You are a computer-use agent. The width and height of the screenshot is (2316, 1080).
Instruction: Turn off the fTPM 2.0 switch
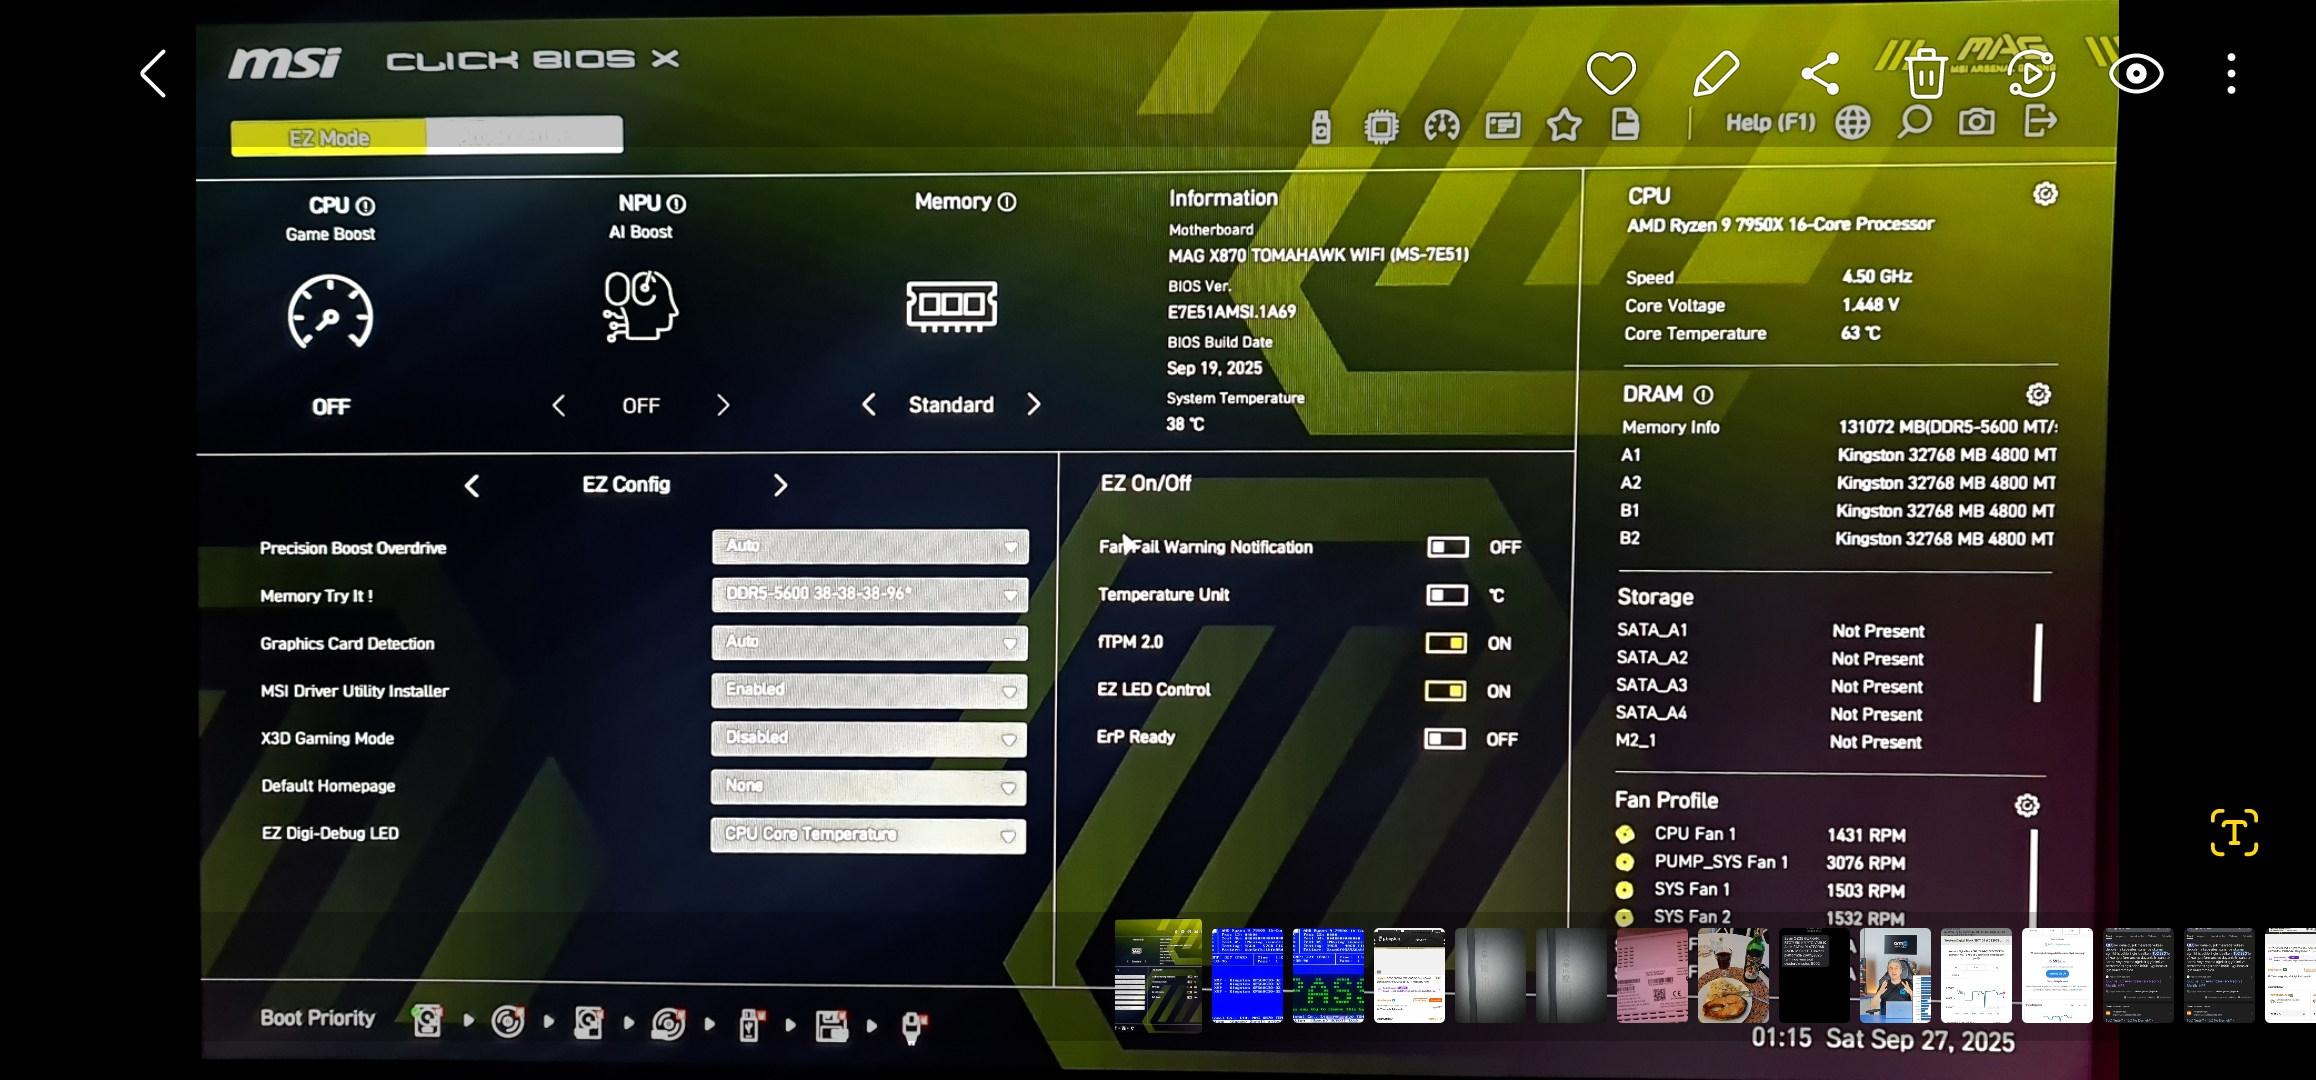tap(1446, 643)
